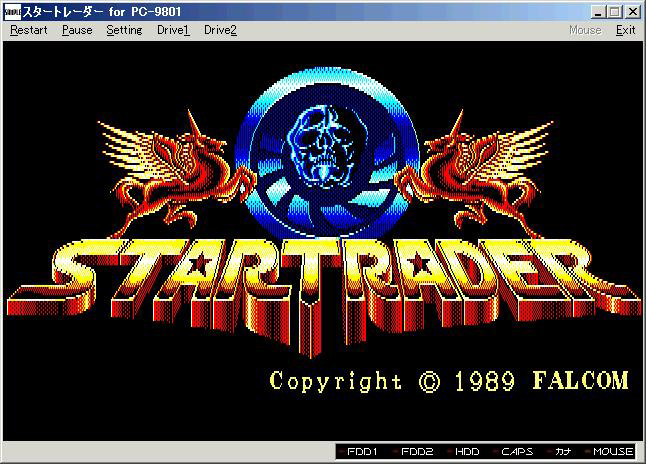Close the emulator window

pyautogui.click(x=632, y=12)
